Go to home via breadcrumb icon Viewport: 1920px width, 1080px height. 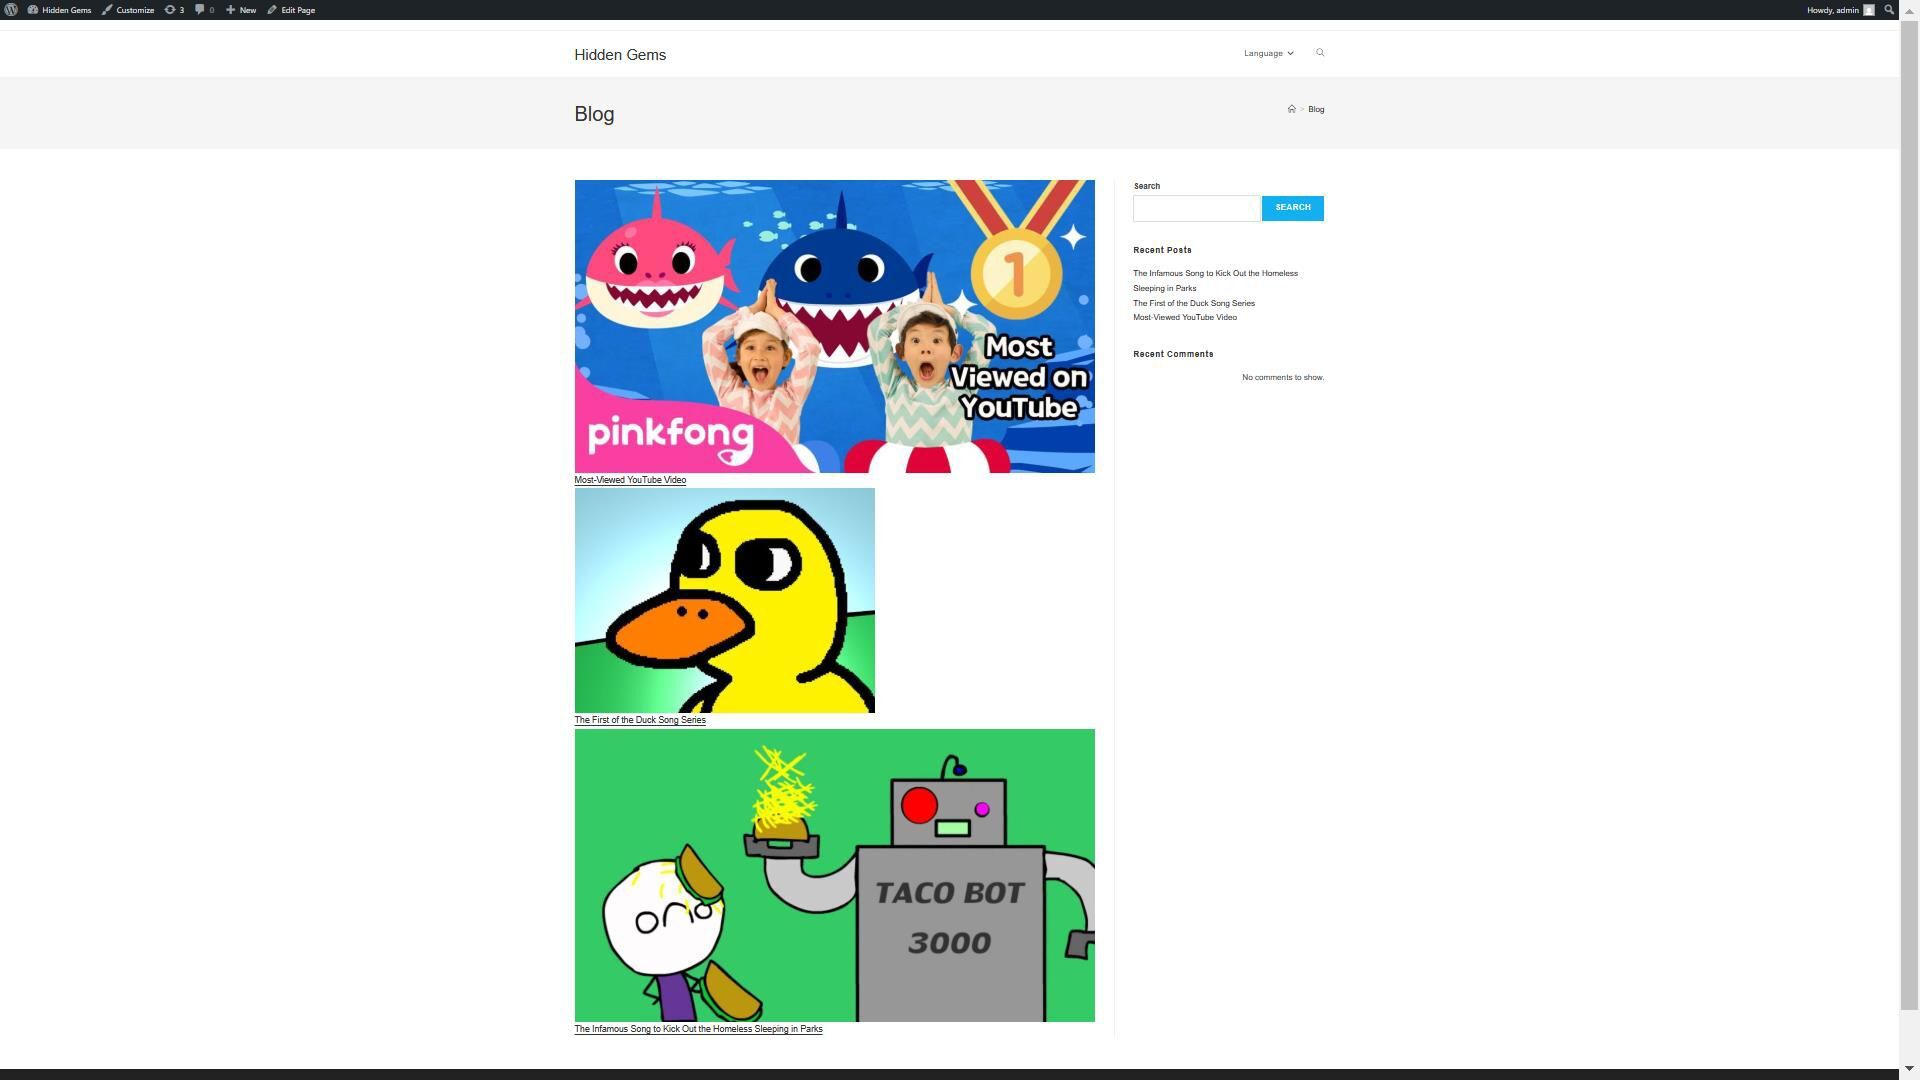coord(1291,109)
